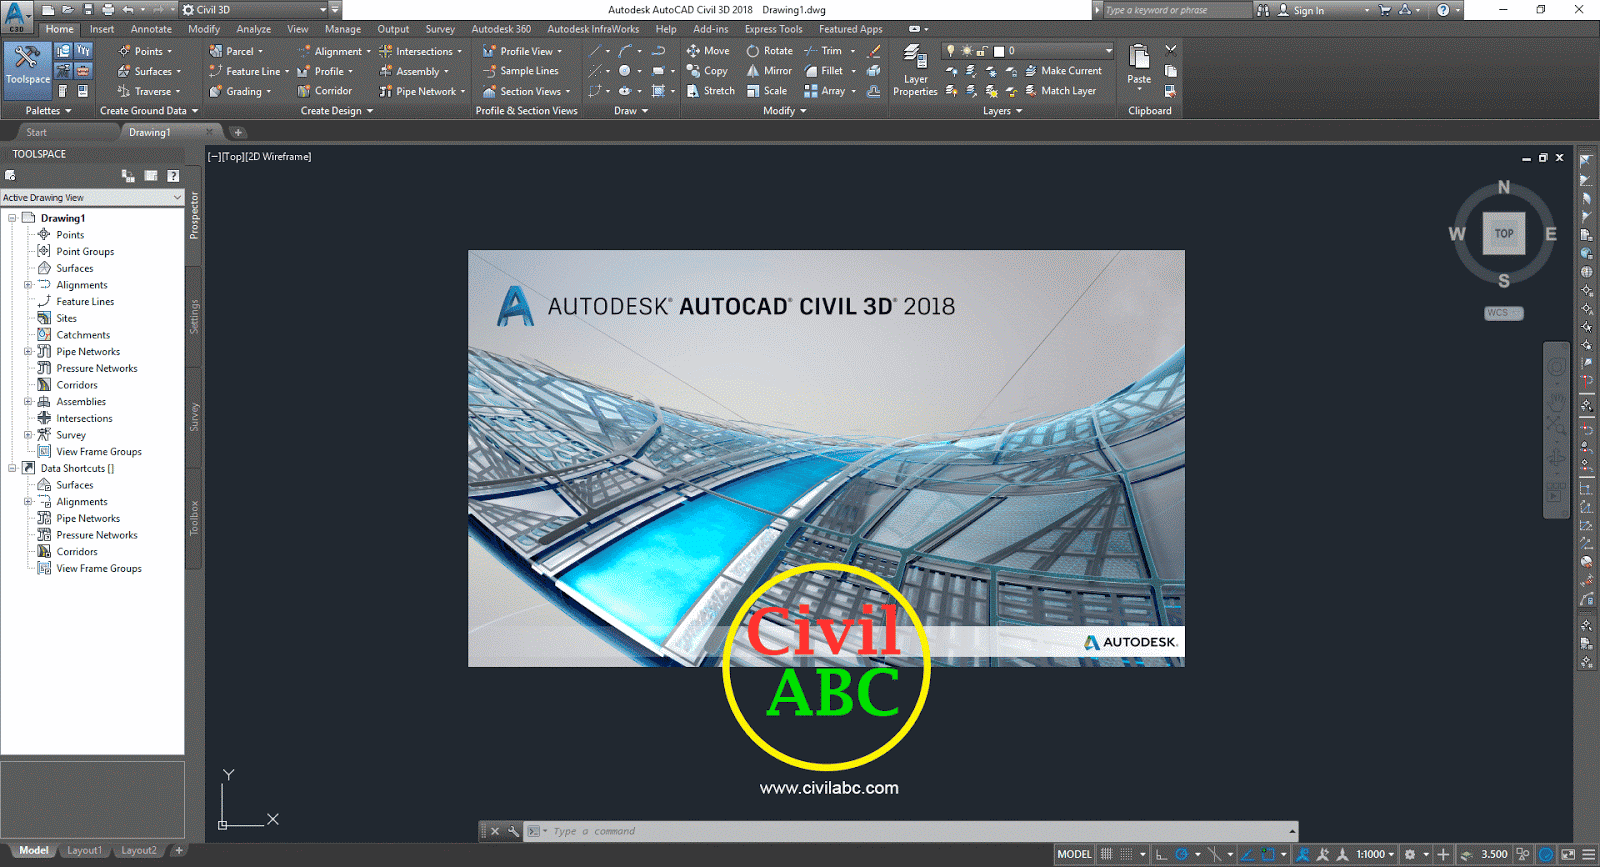Open the Civil 3D workspace dropdown
Viewport: 1600px width, 867px height.
[x=254, y=9]
